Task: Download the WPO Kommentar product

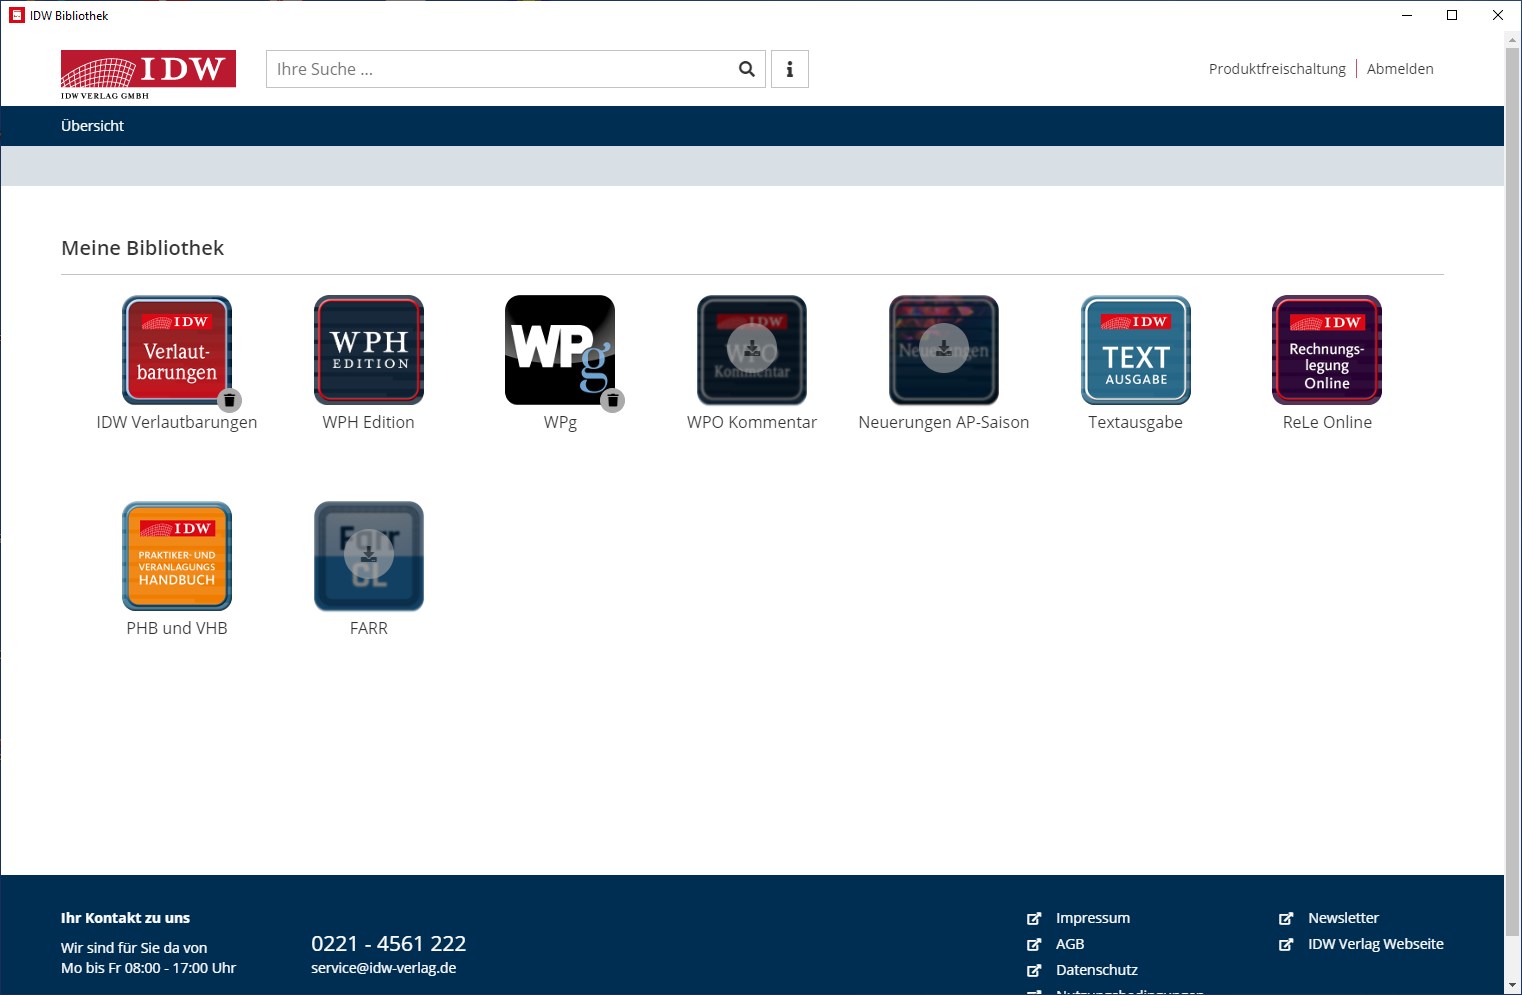Action: coord(752,349)
